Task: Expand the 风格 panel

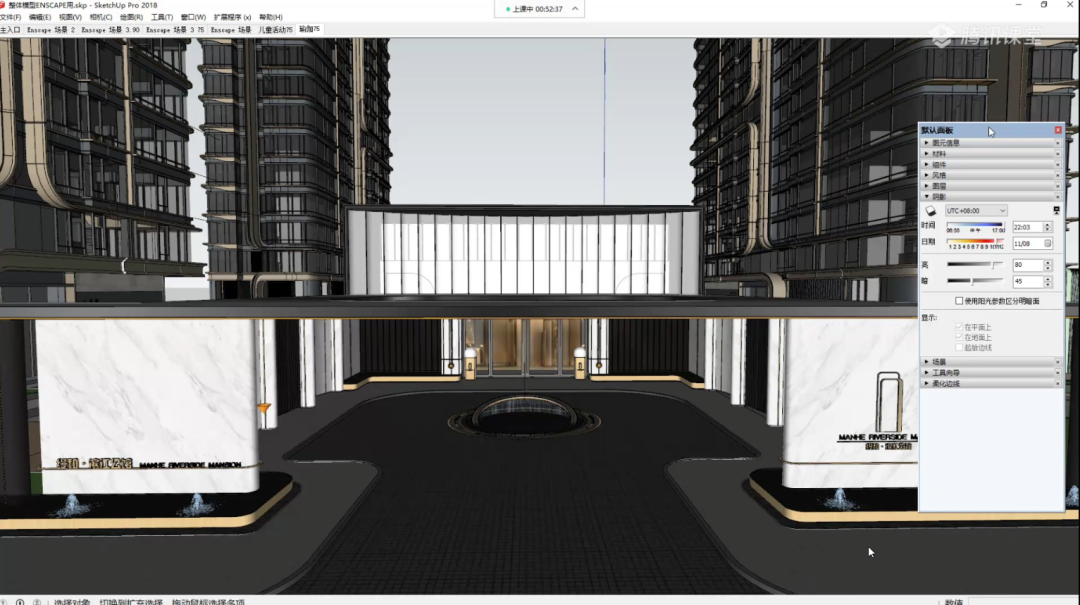Action: 926,175
